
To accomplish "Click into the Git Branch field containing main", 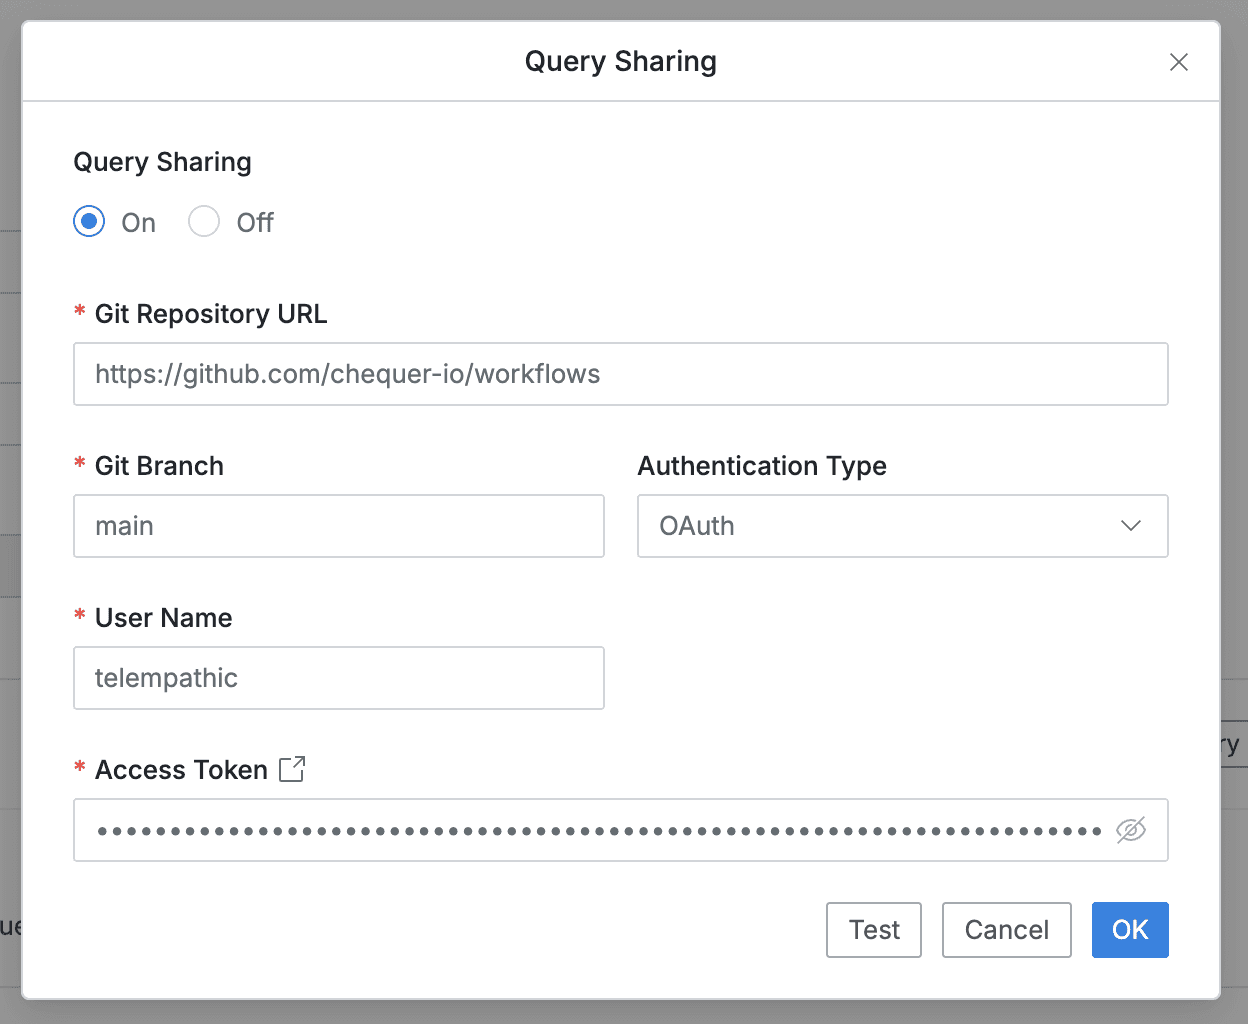I will (x=338, y=526).
